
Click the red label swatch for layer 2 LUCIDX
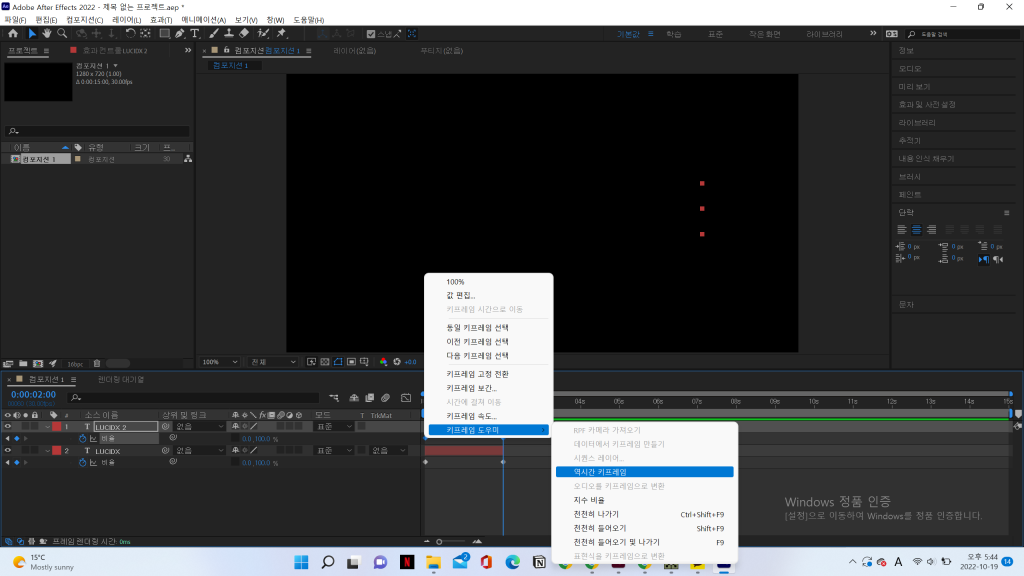point(57,451)
